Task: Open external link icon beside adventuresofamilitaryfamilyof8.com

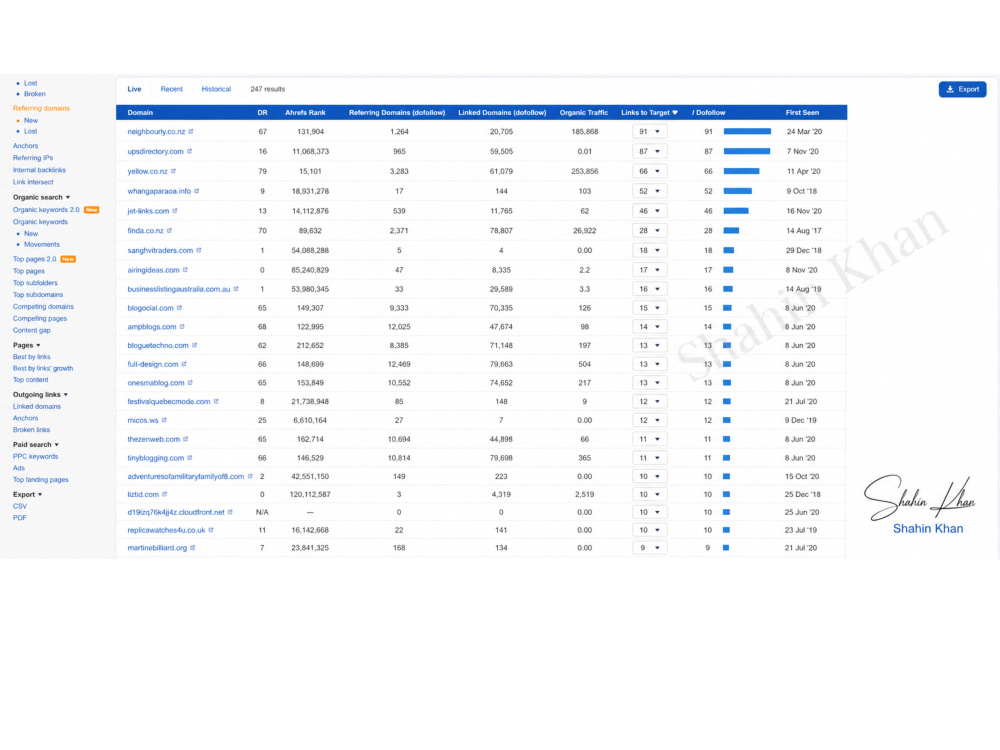Action: pos(250,476)
